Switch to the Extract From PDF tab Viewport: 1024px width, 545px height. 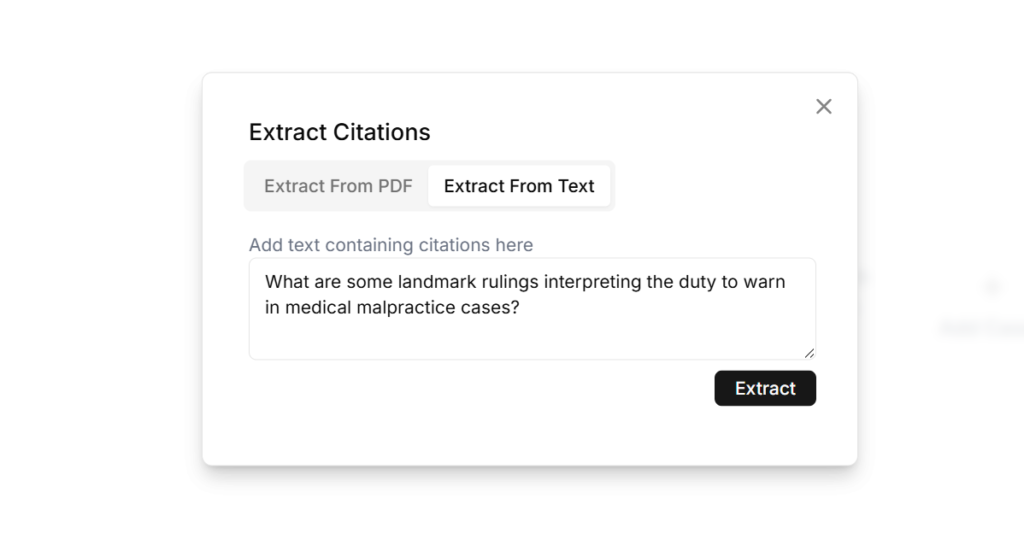(338, 186)
